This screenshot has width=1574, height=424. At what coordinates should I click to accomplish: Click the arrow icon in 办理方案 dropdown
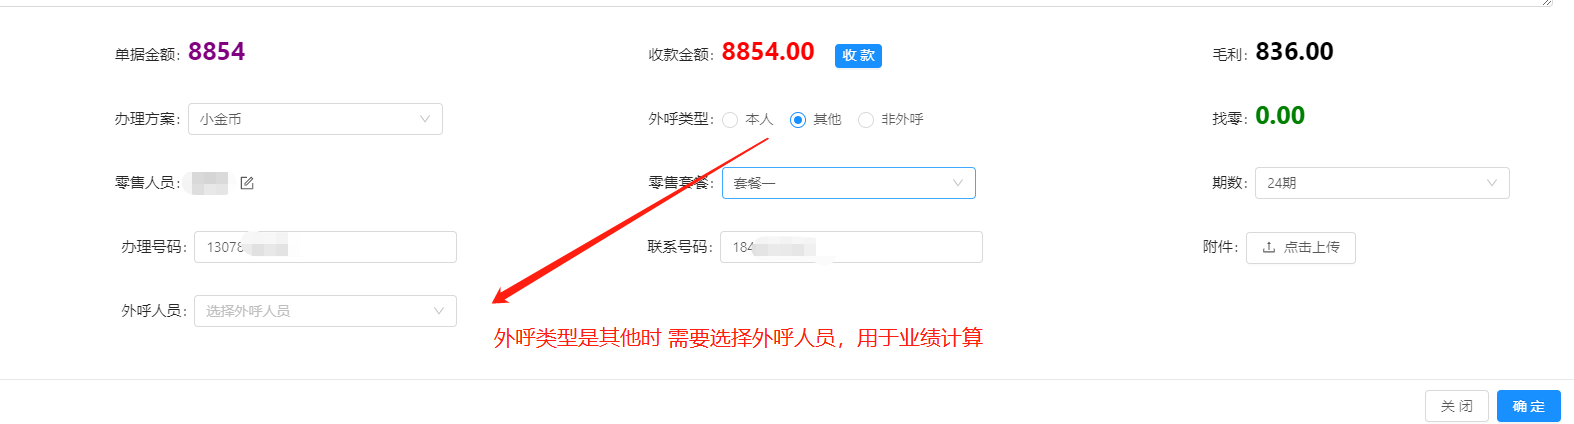pyautogui.click(x=425, y=119)
